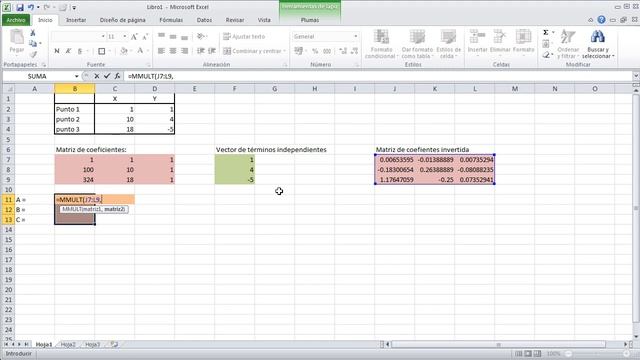The width and height of the screenshot is (640, 360).
Task: Click the Save icon in quick access toolbar
Action: tap(20, 7)
